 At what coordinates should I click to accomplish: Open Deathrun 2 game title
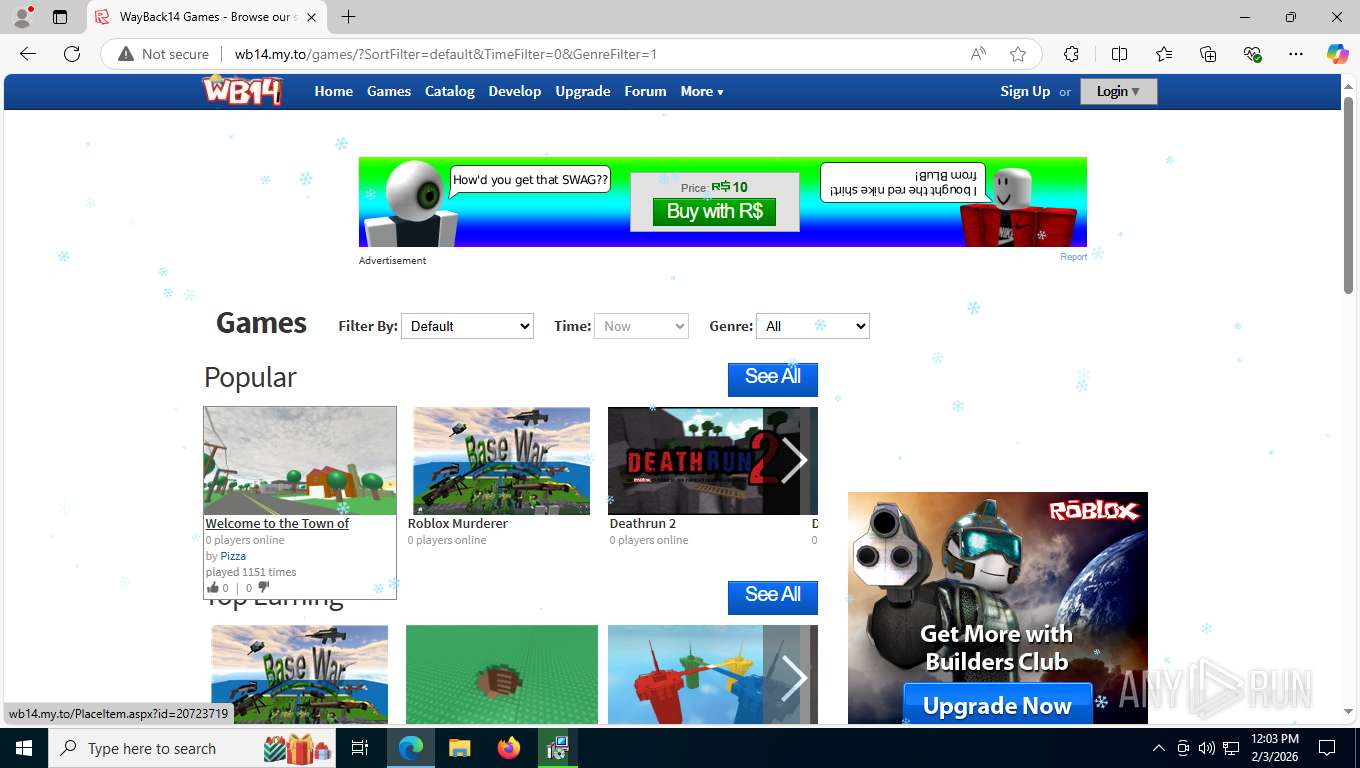click(x=643, y=523)
